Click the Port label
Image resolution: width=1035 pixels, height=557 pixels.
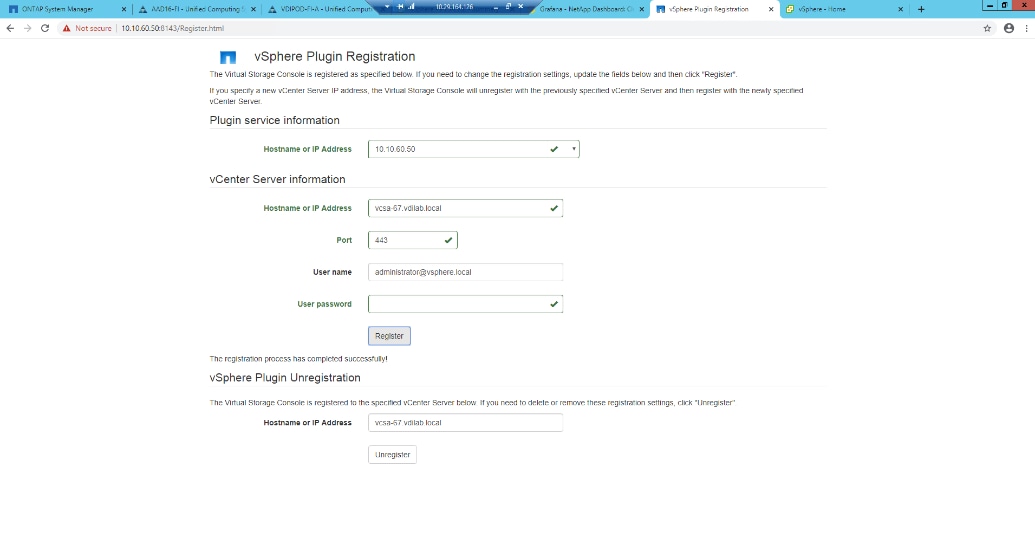click(x=344, y=240)
